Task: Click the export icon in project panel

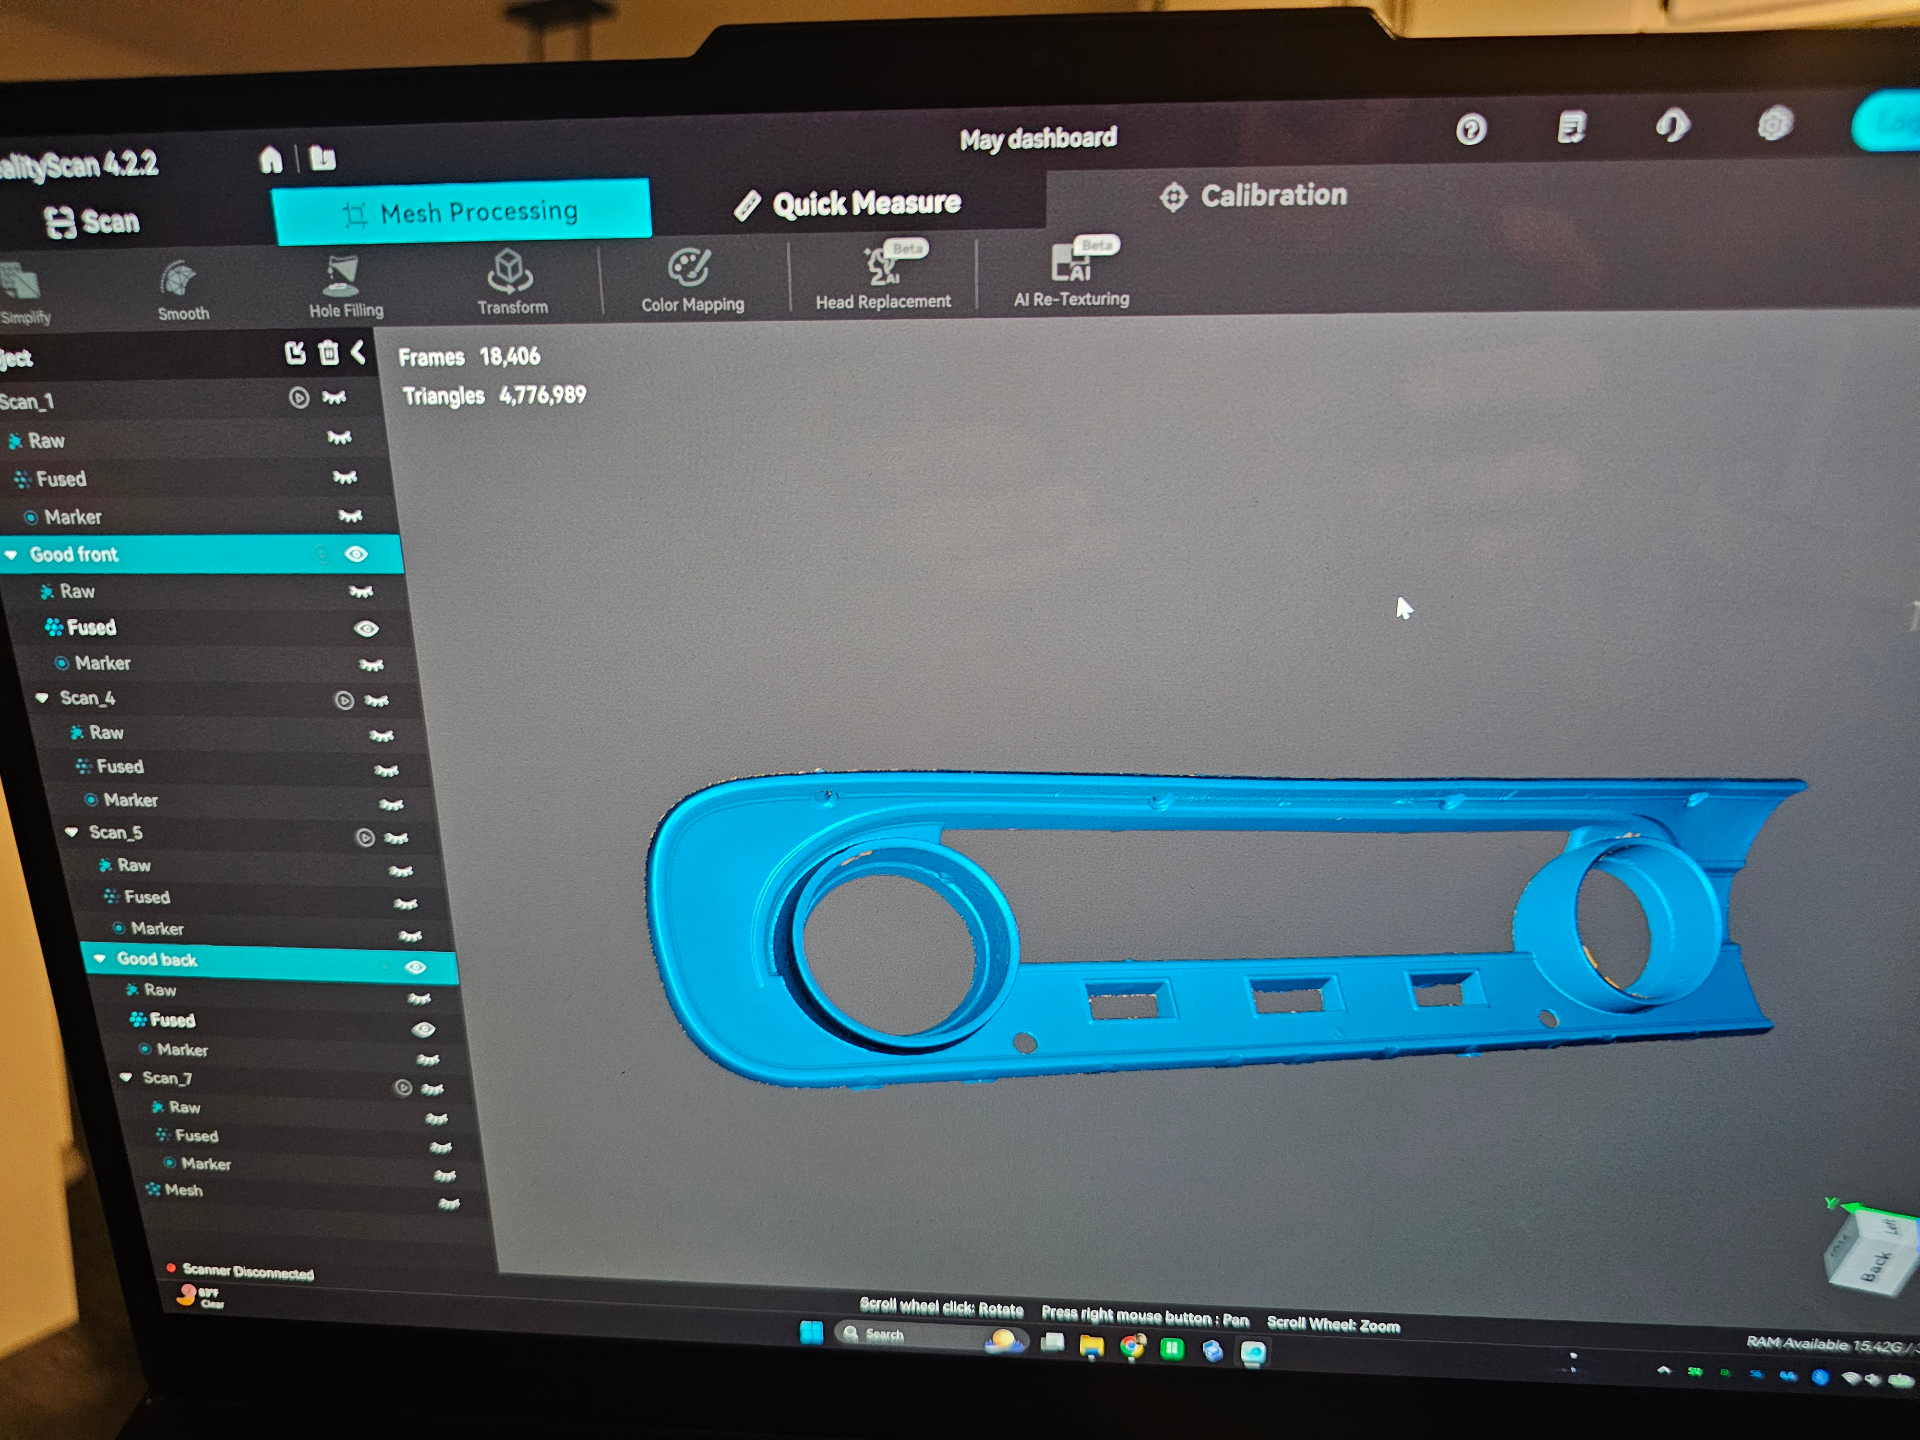Action: (295, 353)
